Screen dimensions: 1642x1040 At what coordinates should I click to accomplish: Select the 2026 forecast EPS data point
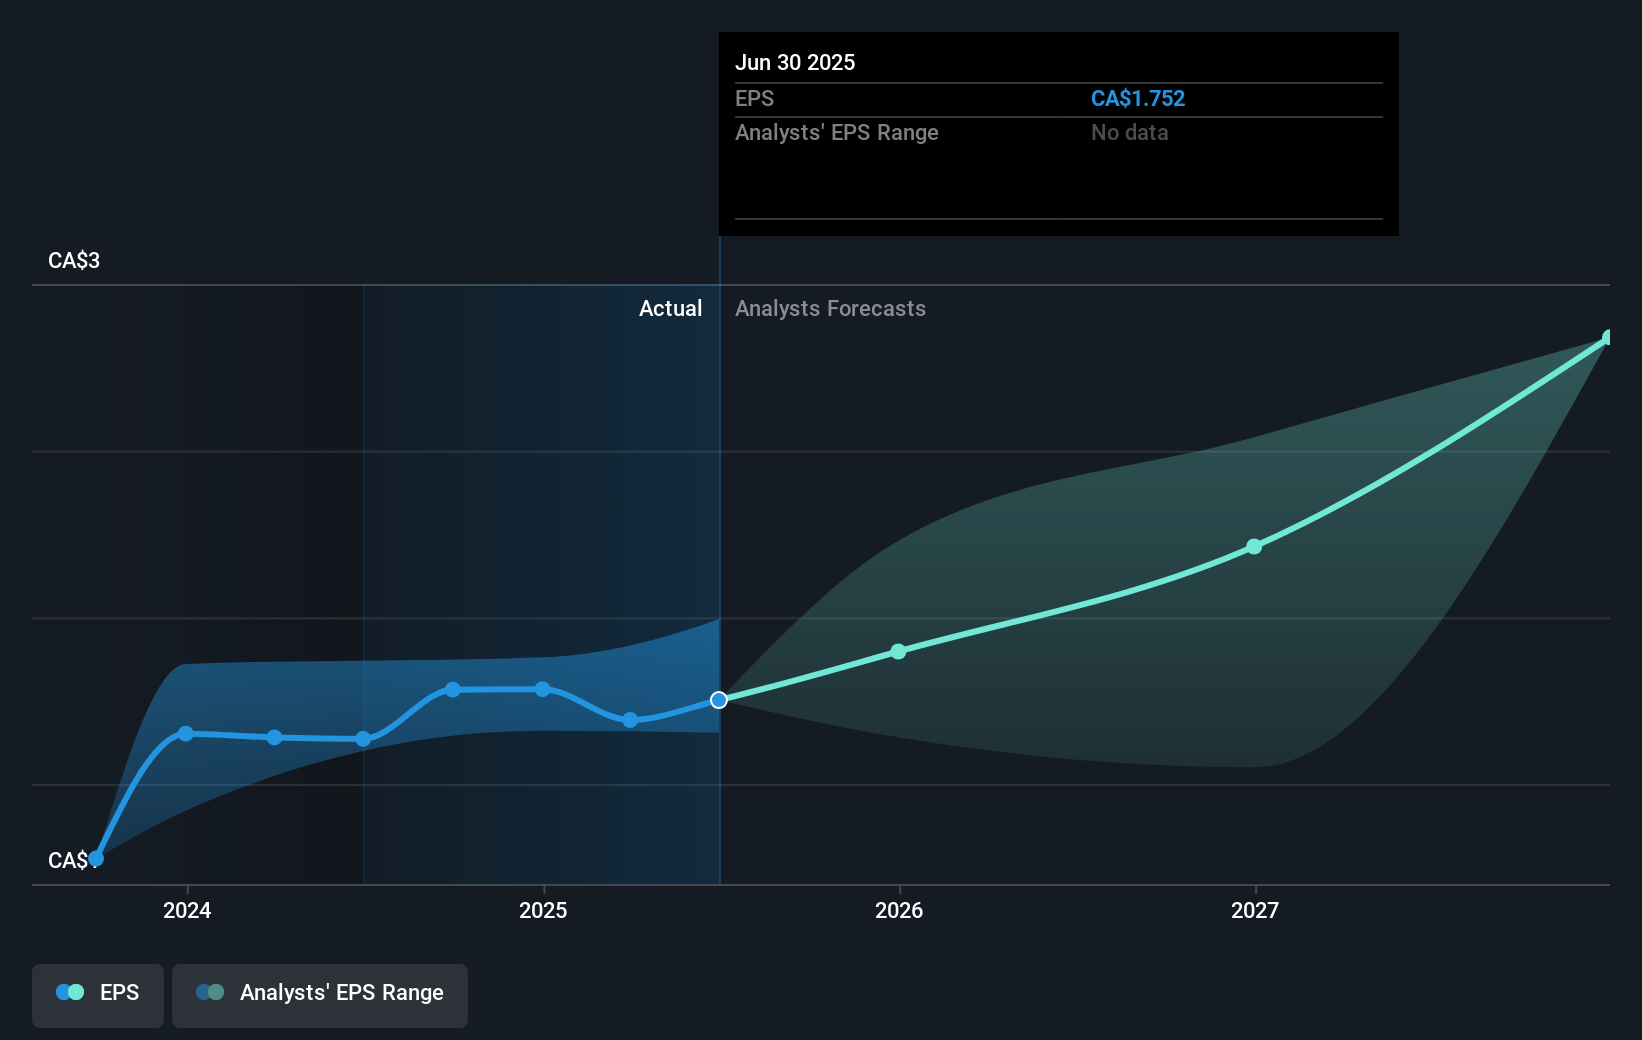point(898,651)
